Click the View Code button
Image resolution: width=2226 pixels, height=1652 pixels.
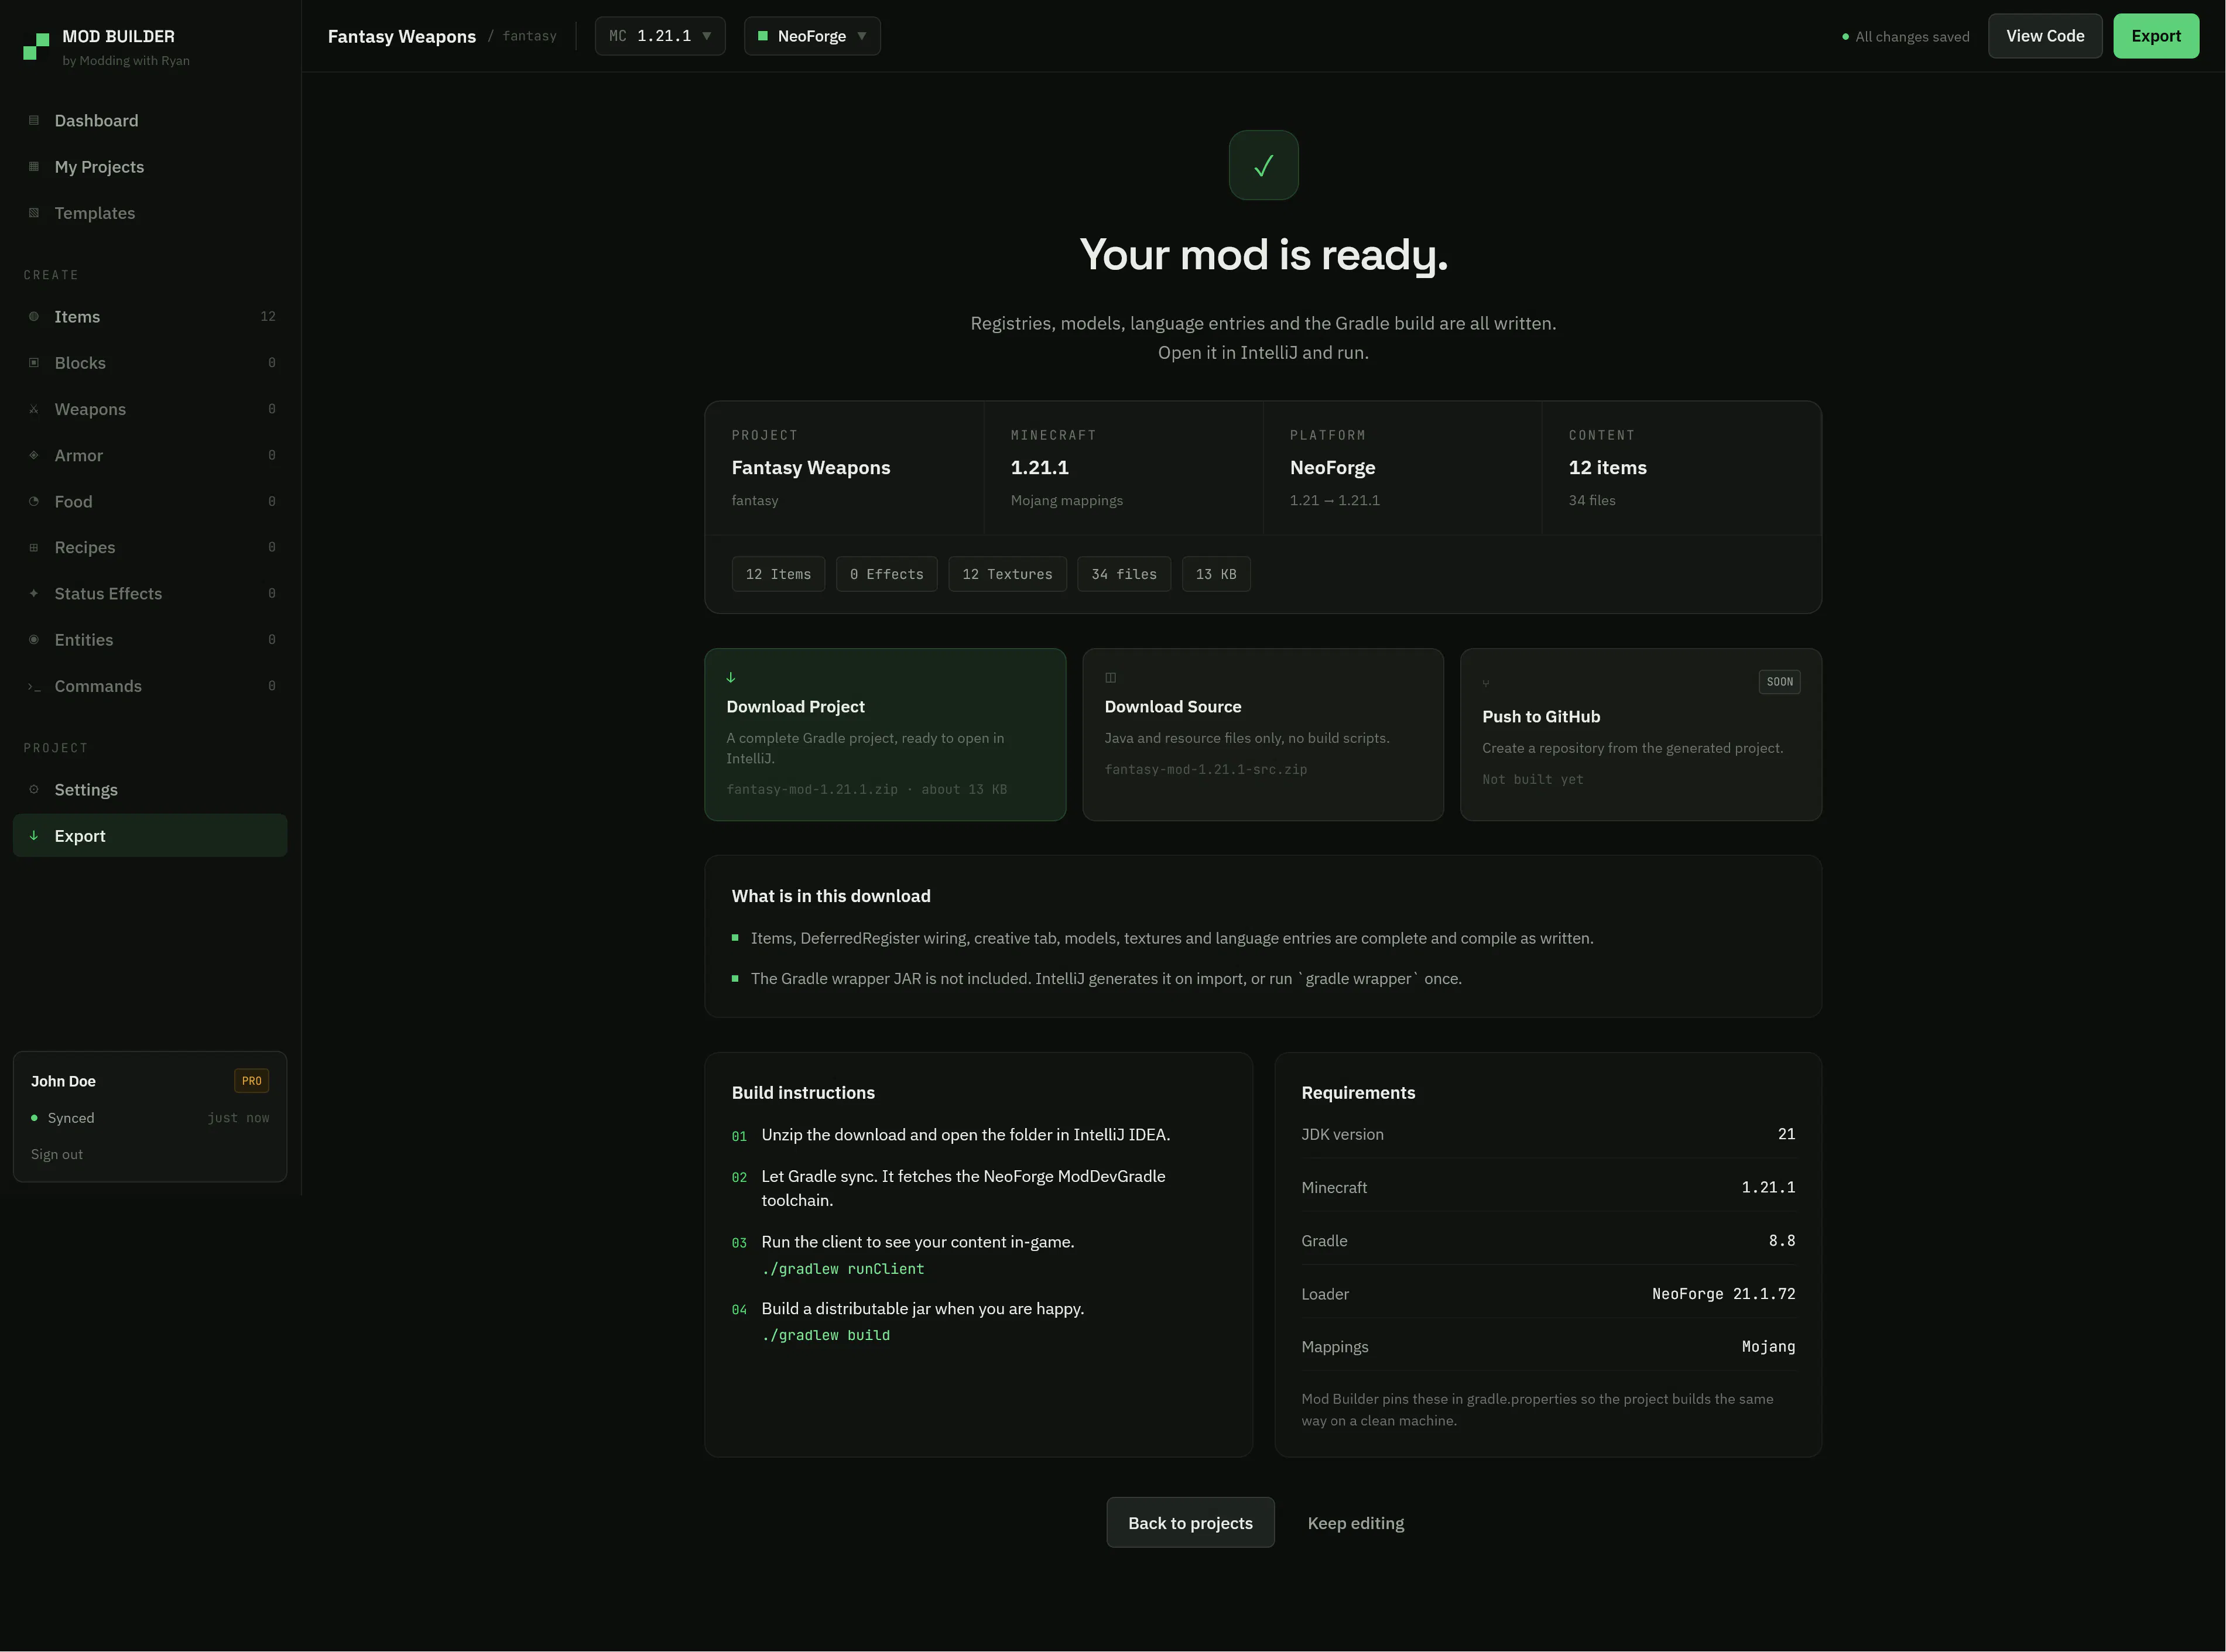click(x=2044, y=36)
